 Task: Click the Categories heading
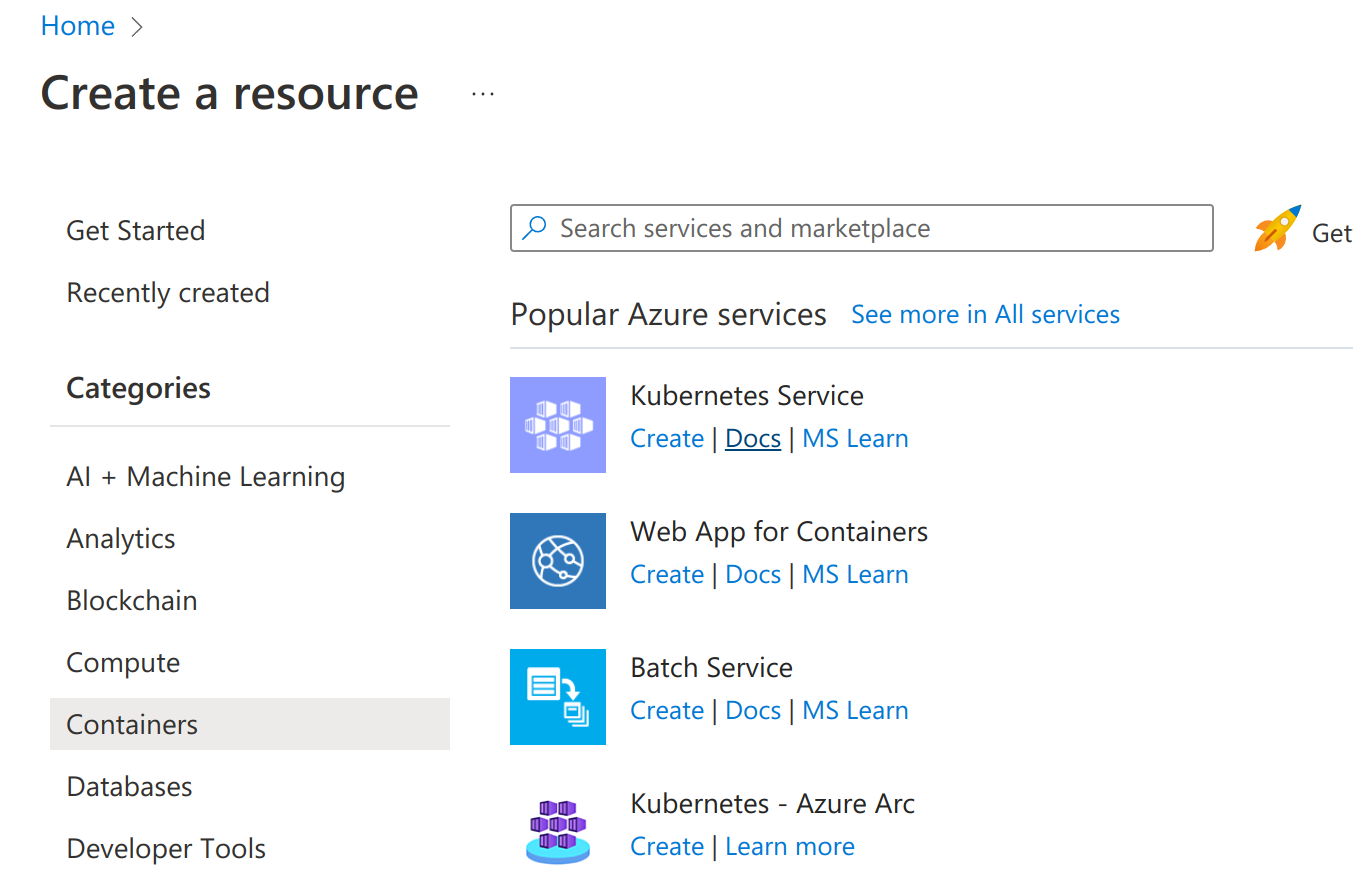(138, 388)
